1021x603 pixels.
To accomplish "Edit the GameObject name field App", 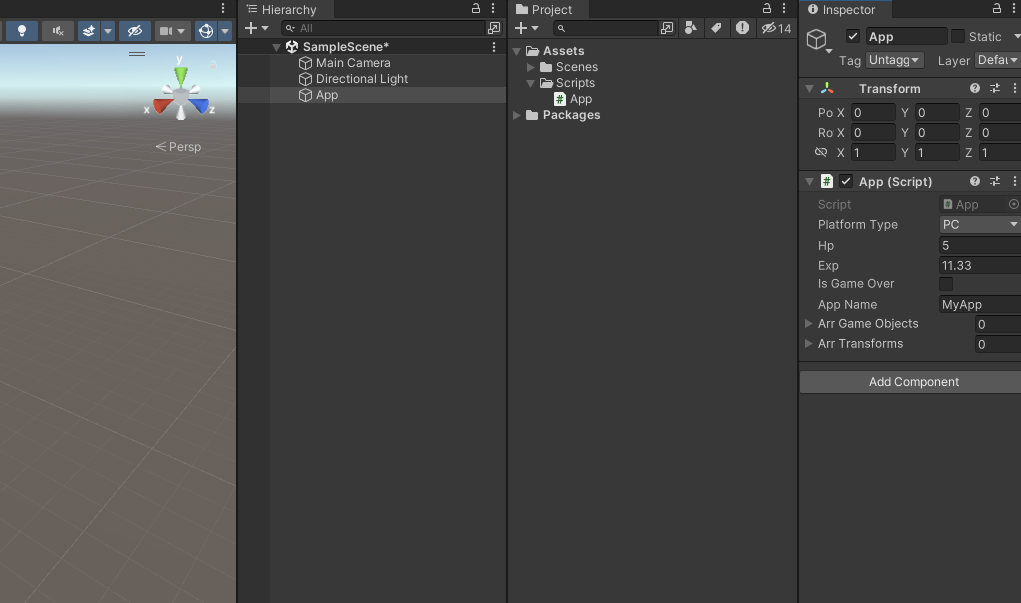I will click(x=906, y=36).
